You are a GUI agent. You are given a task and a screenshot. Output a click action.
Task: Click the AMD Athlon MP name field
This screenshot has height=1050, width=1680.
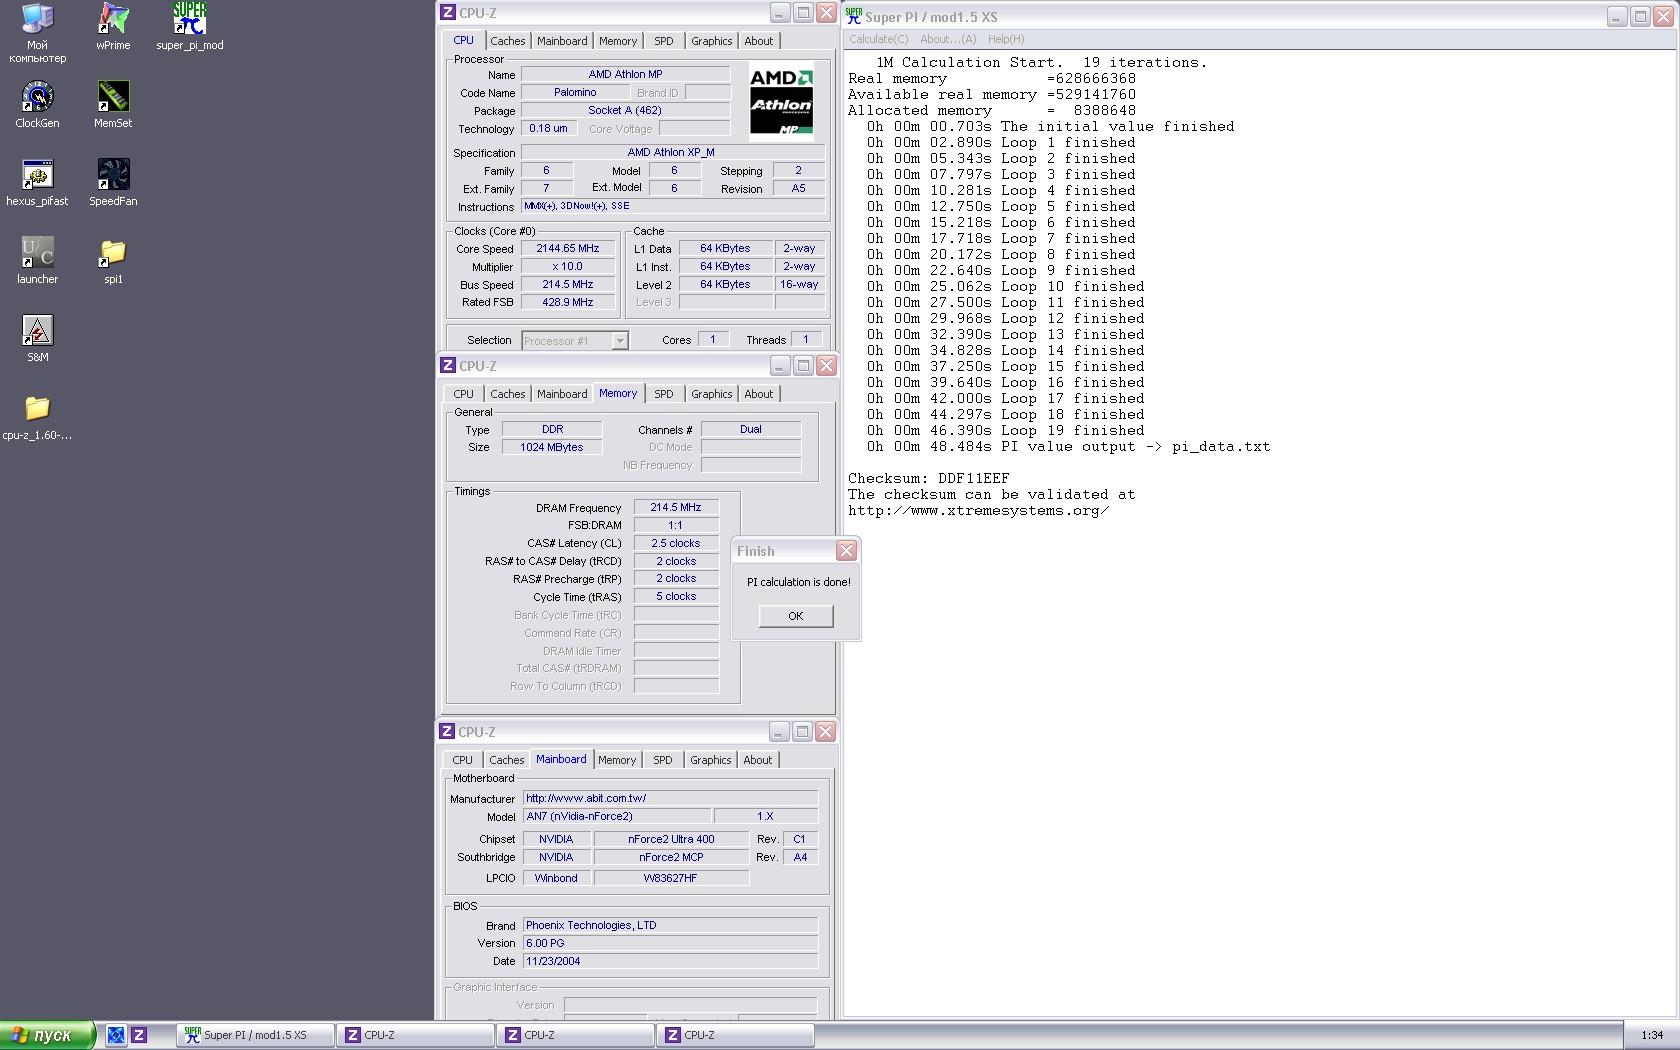[626, 74]
